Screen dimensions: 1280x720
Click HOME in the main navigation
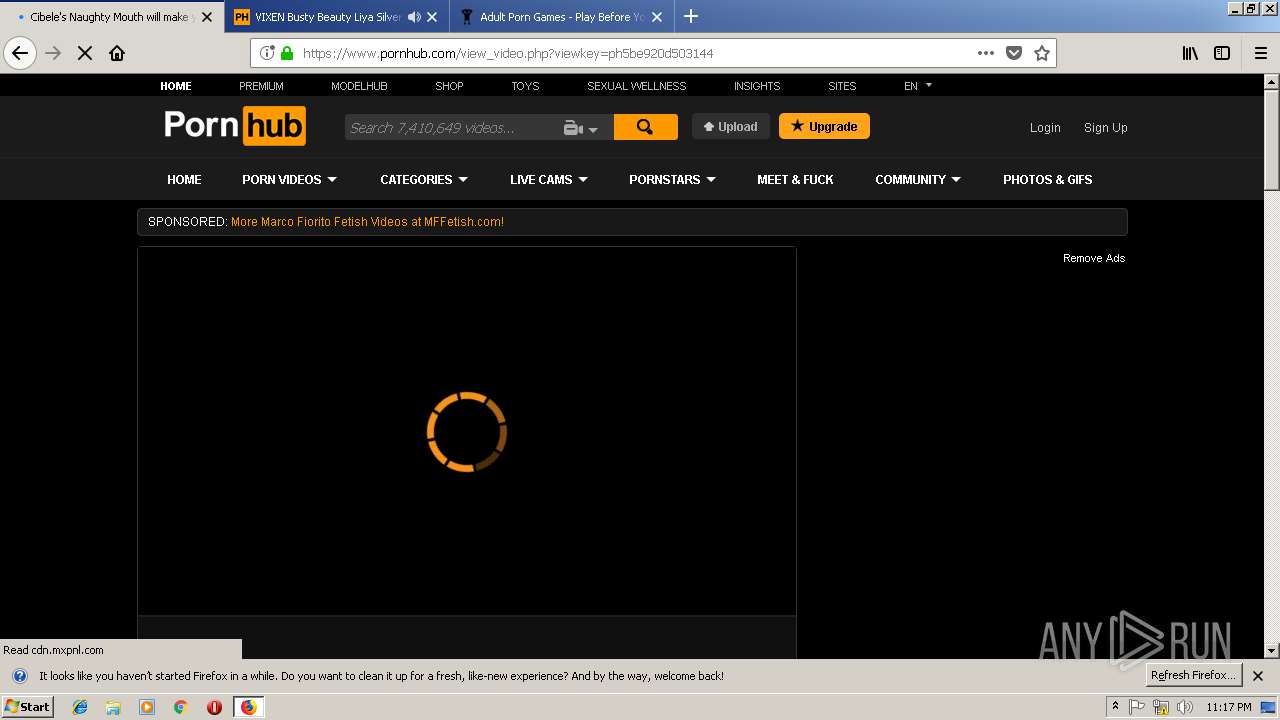coord(184,179)
